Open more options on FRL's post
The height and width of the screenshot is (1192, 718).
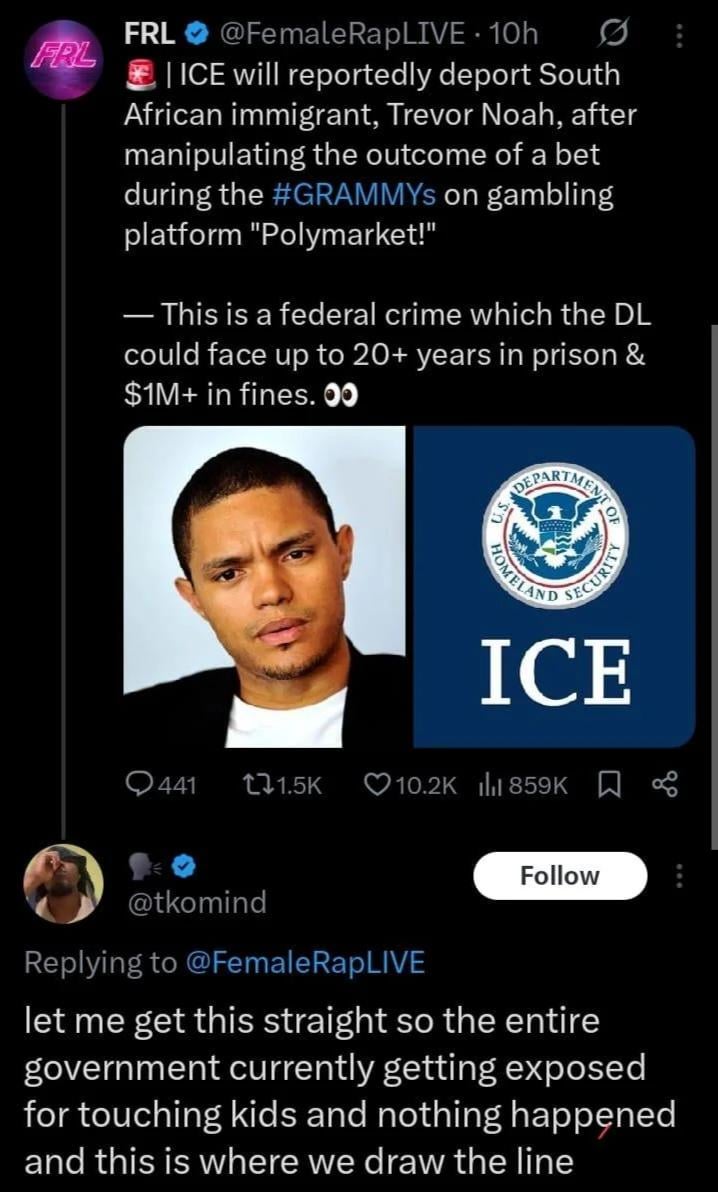pos(680,35)
